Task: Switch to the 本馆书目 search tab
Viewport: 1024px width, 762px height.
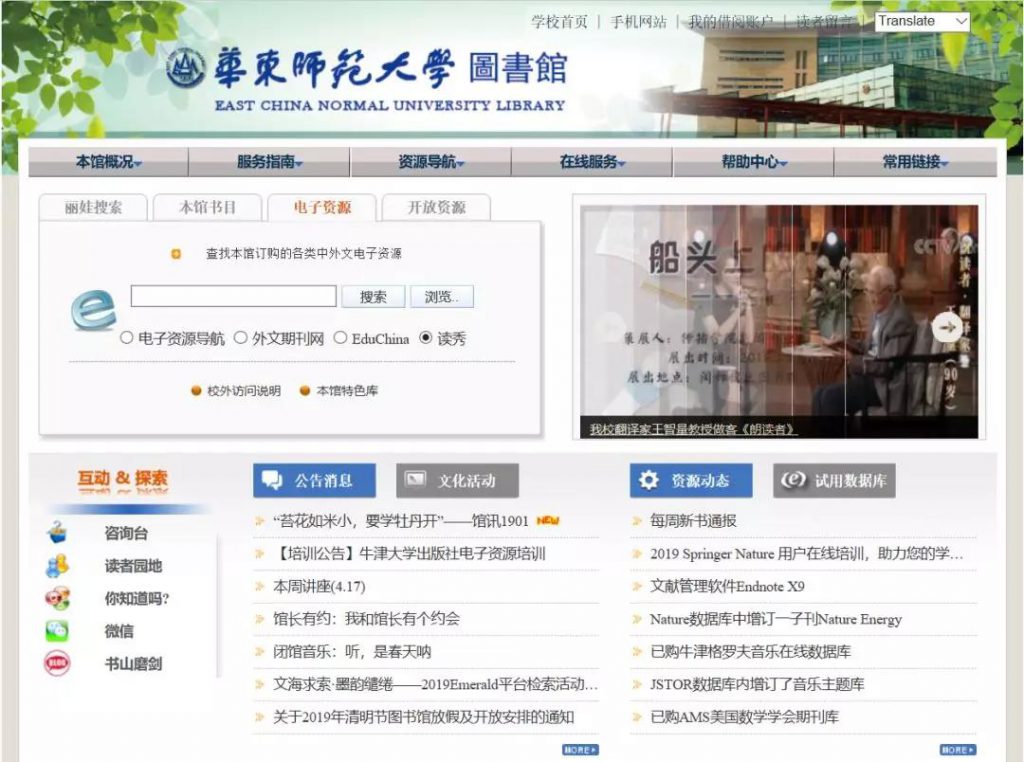Action: click(x=207, y=208)
